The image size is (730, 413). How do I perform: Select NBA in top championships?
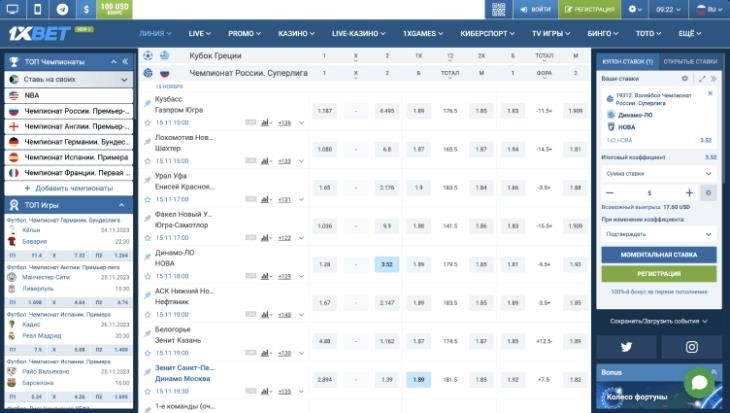[68, 95]
